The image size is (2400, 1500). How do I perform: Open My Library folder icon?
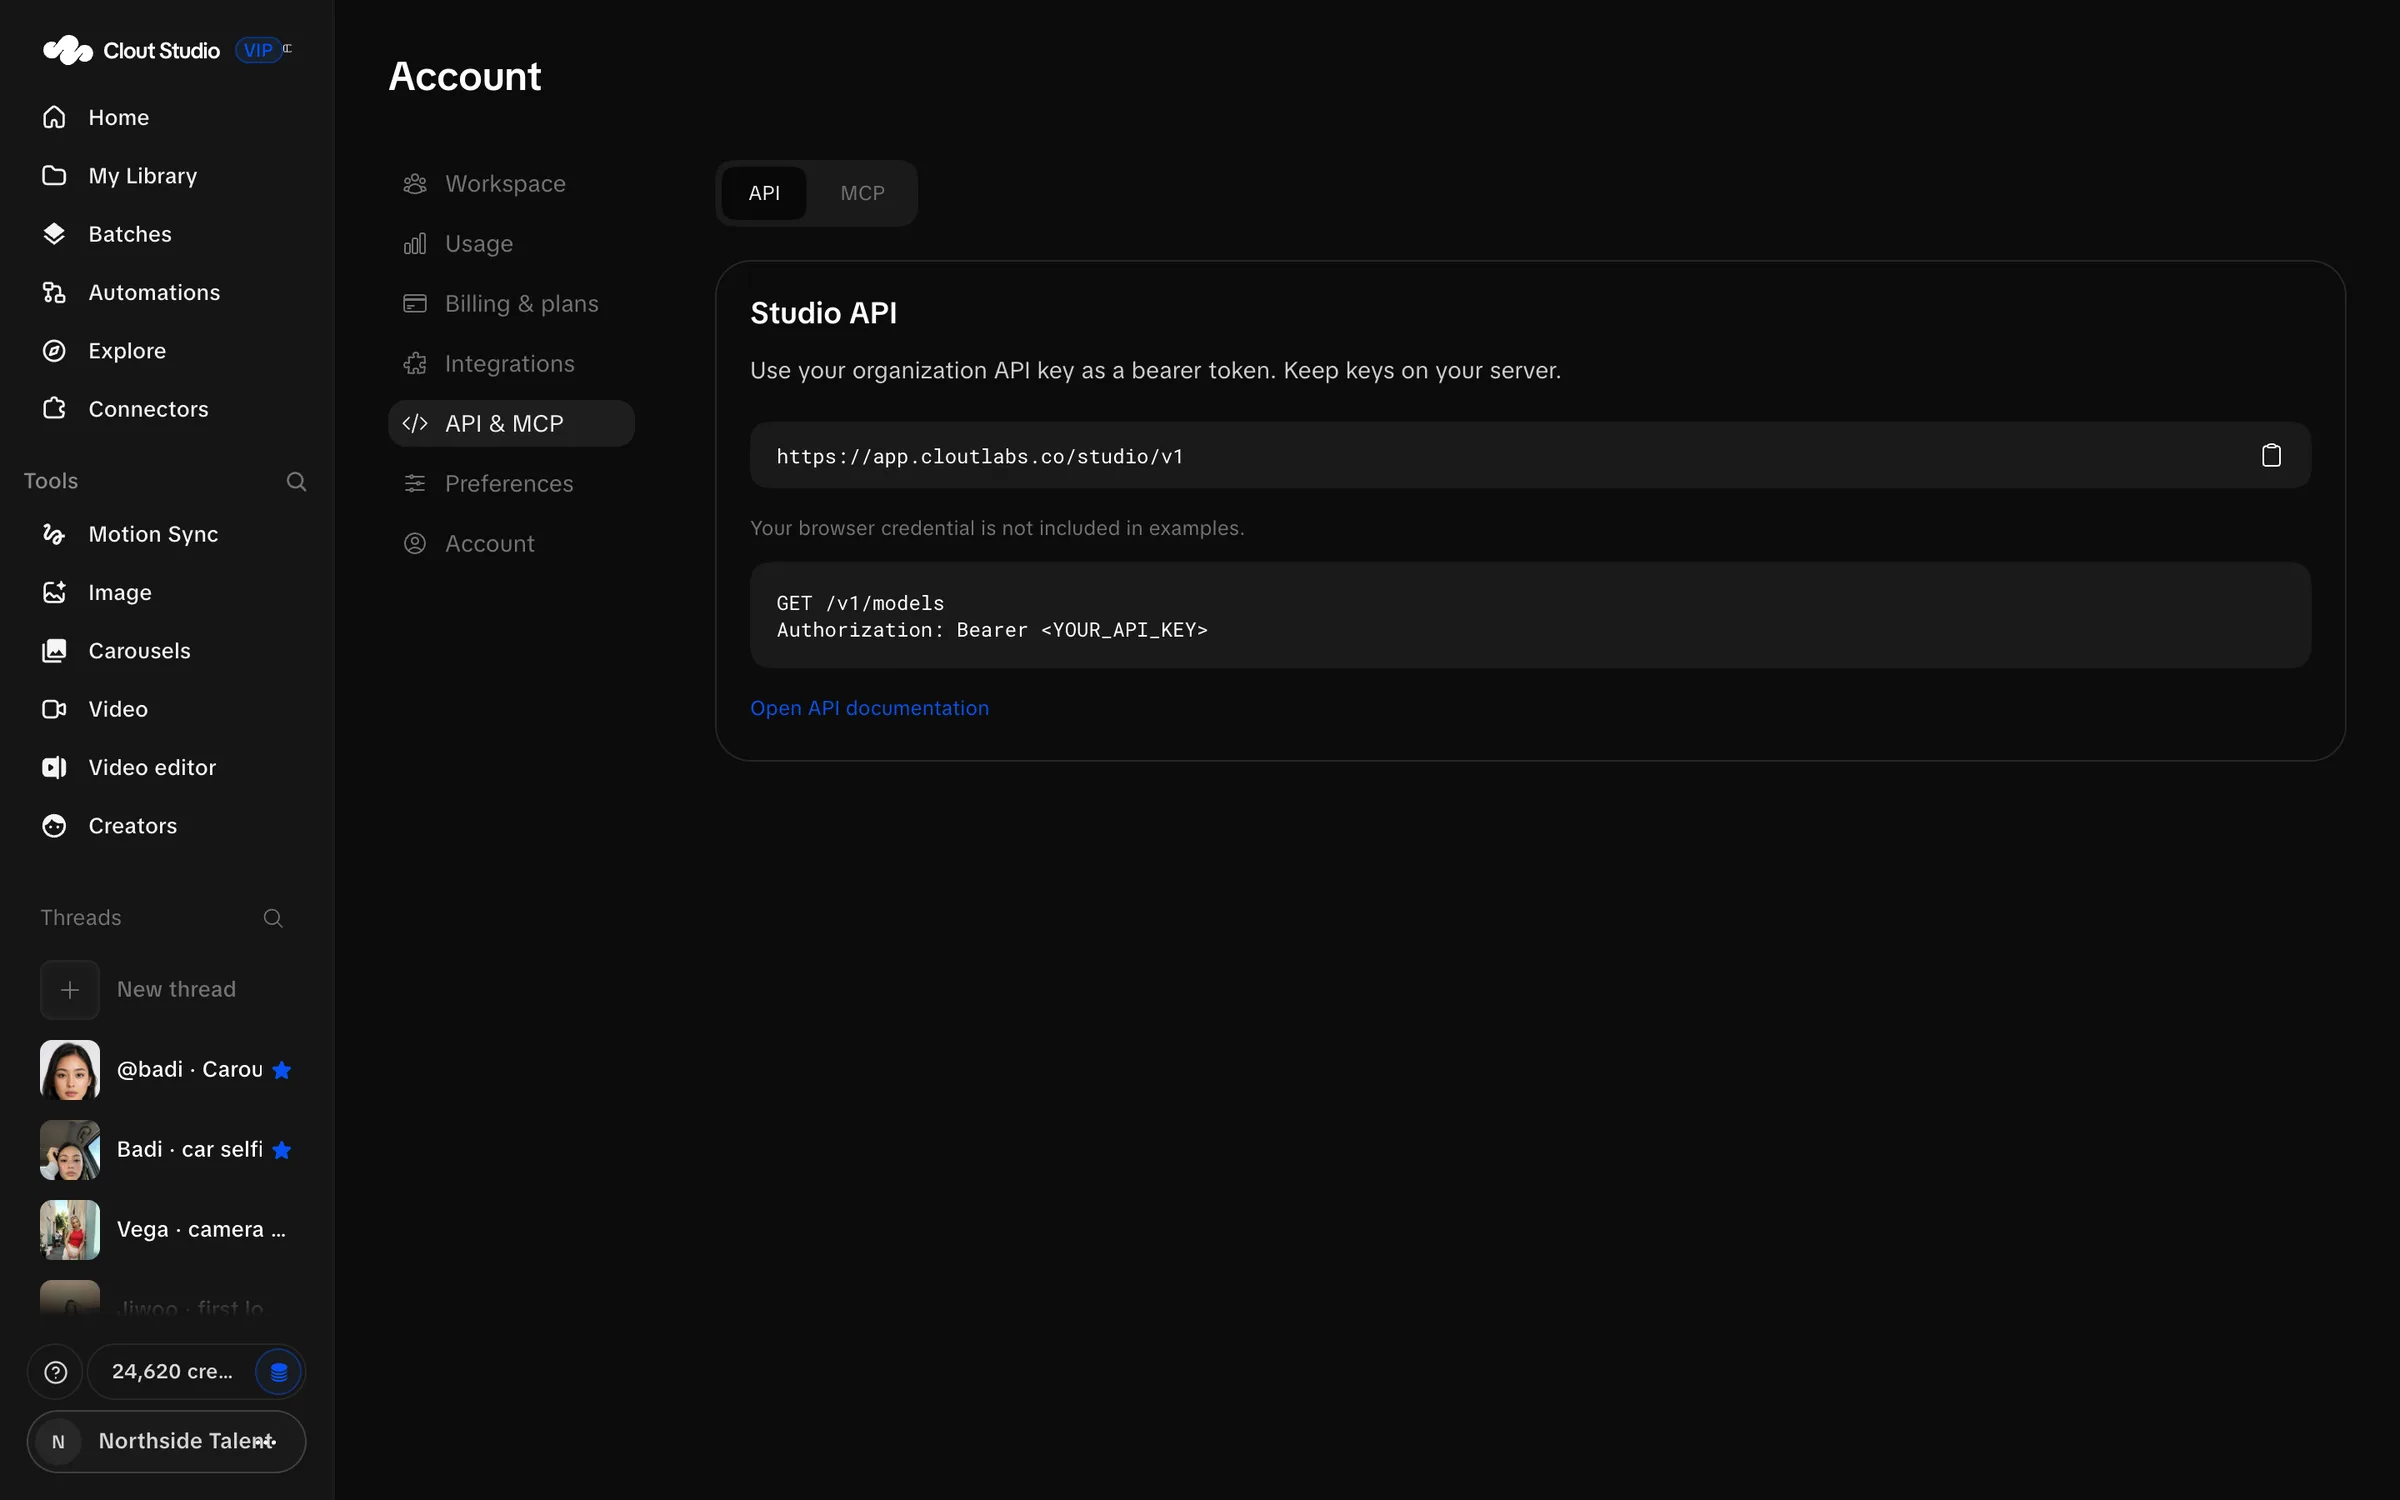coord(54,175)
